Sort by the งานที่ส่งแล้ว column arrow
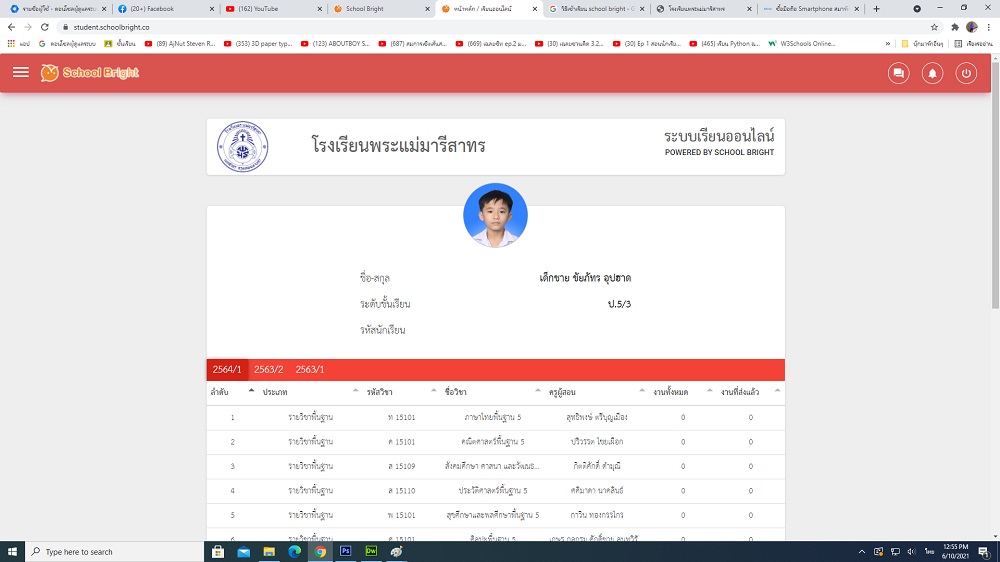 [x=777, y=390]
